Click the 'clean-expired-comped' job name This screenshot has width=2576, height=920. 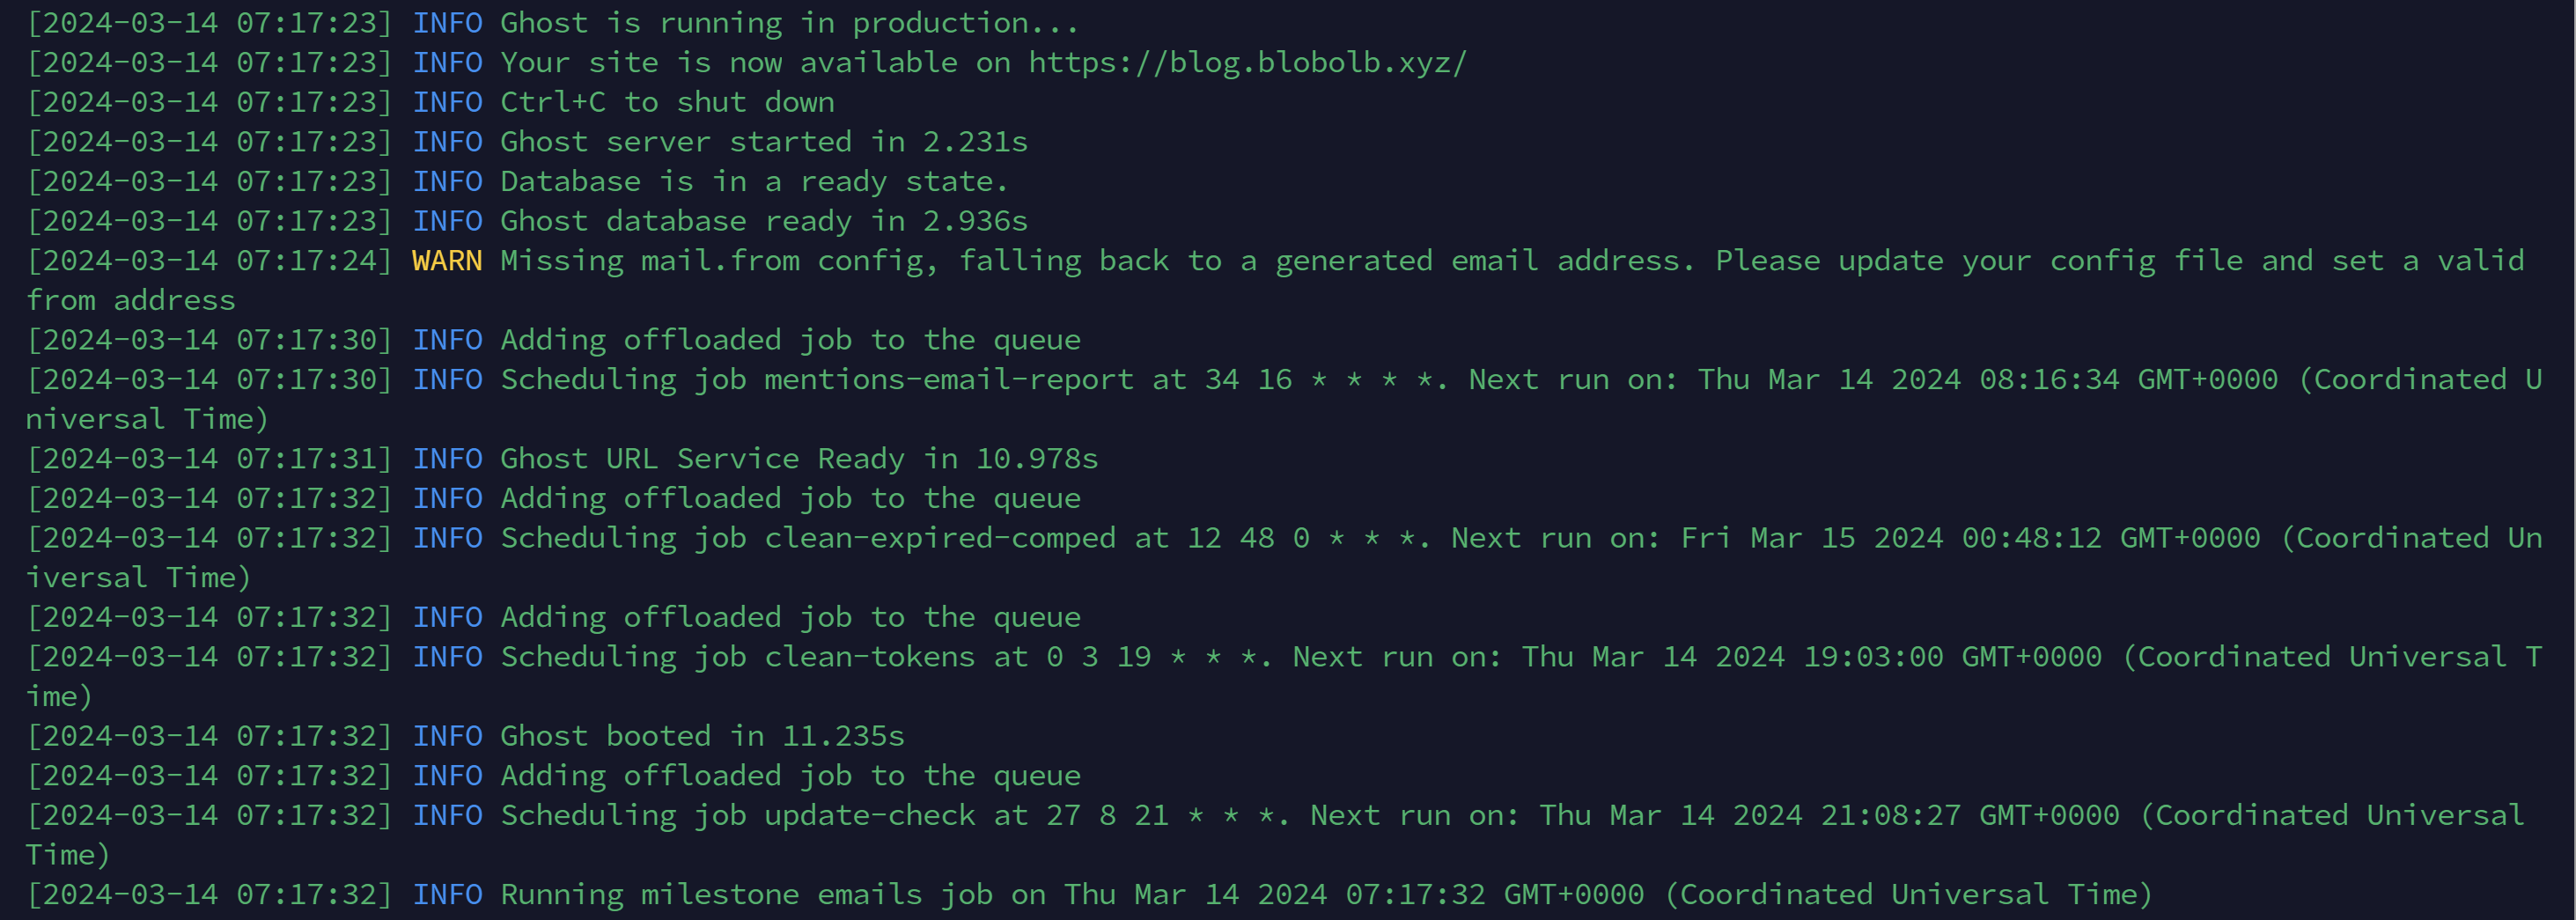click(x=940, y=538)
